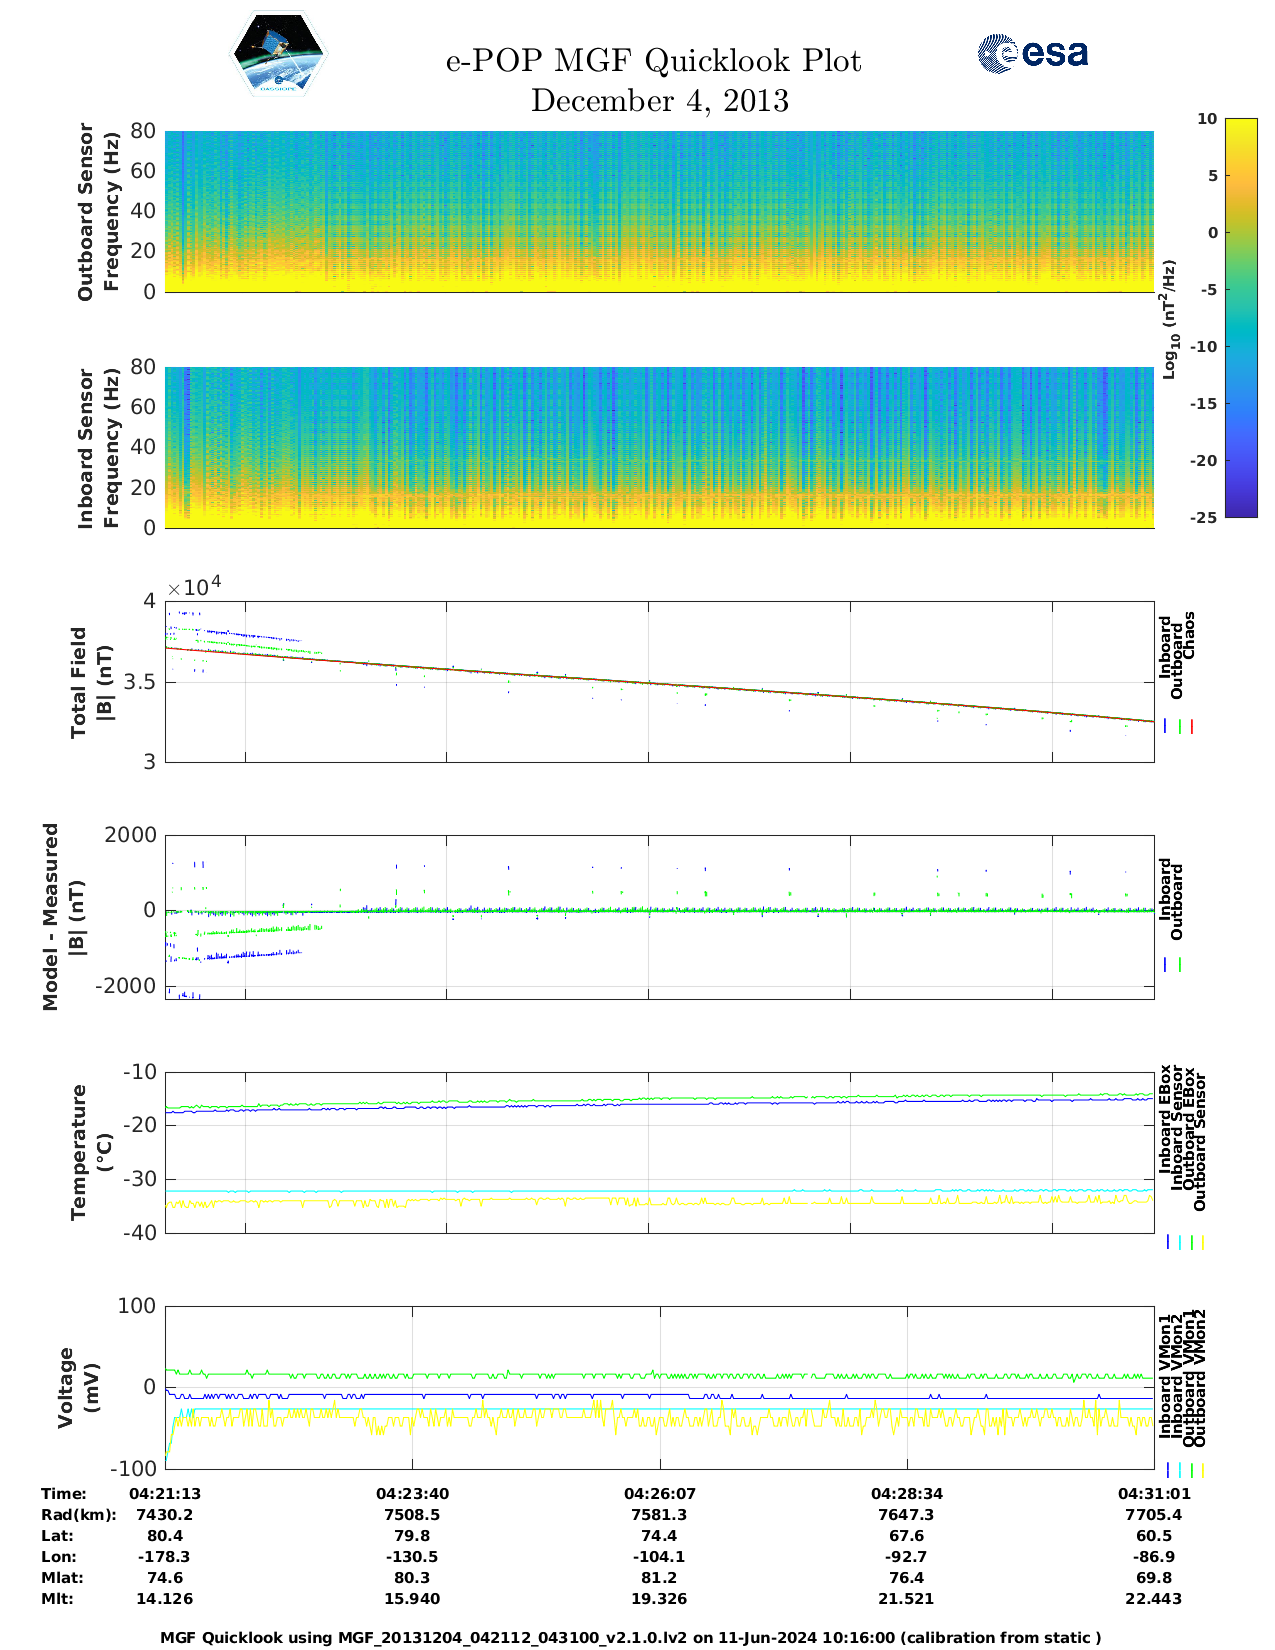The image size is (1275, 1650).
Task: Click the December 4, 2013 date text
Action: pos(659,101)
